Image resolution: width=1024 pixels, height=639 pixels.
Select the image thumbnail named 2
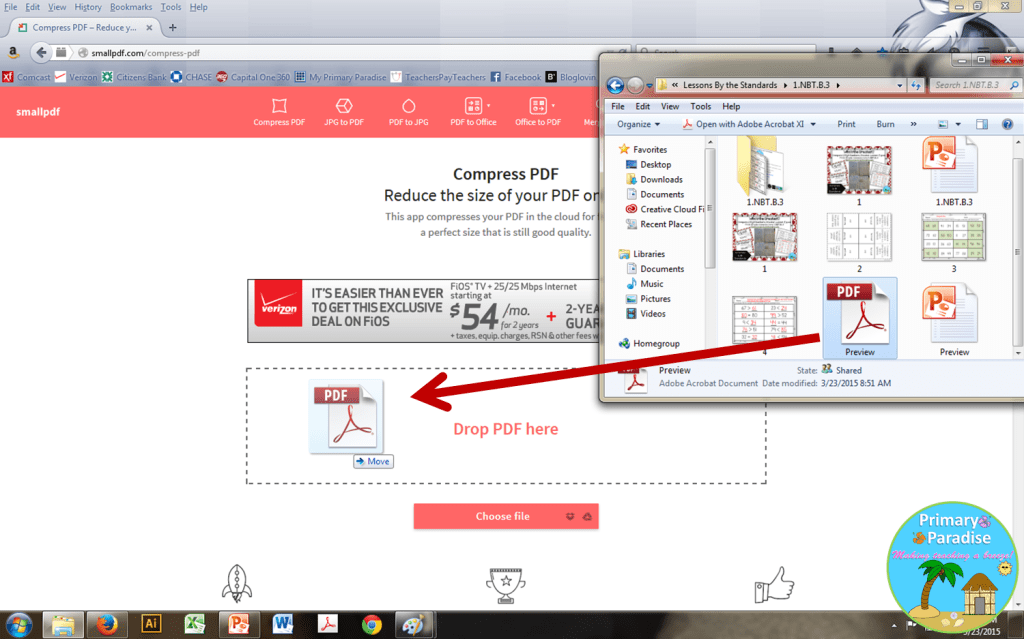coord(859,242)
